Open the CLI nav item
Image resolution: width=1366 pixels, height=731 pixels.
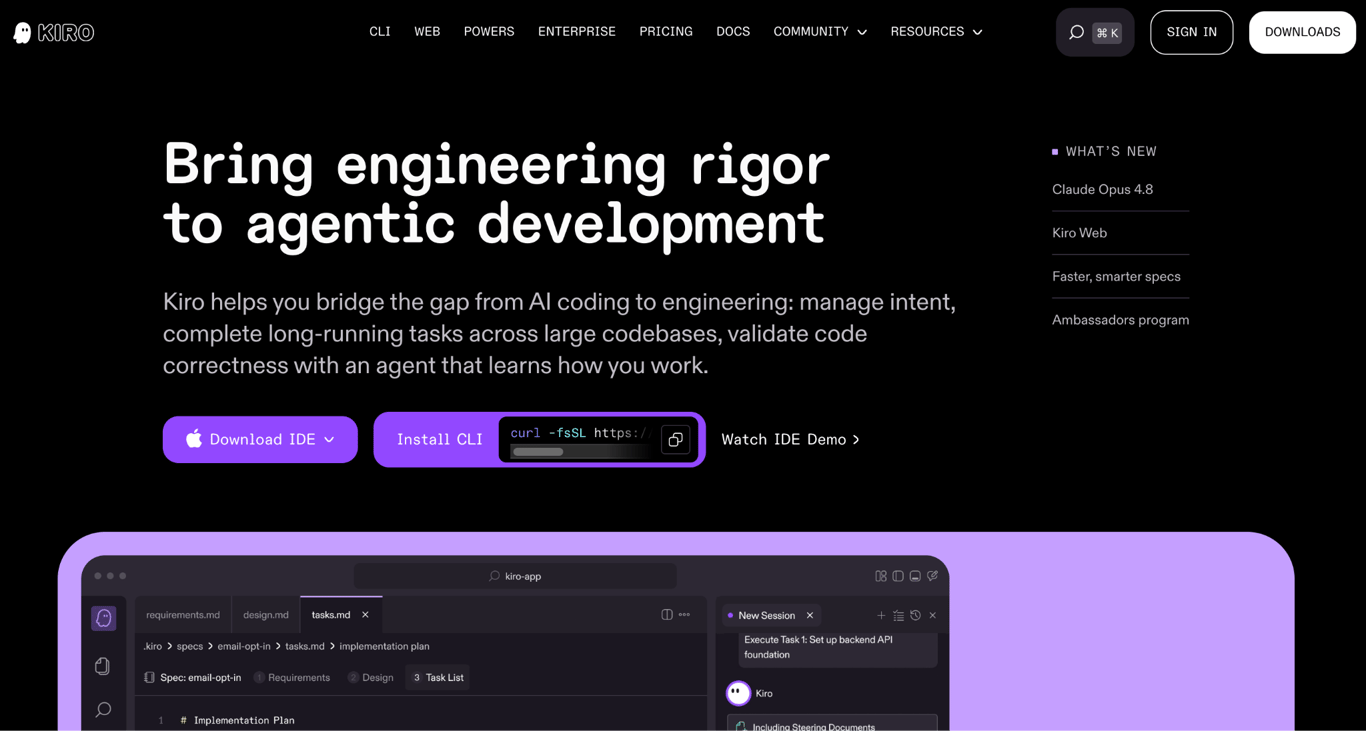[380, 32]
